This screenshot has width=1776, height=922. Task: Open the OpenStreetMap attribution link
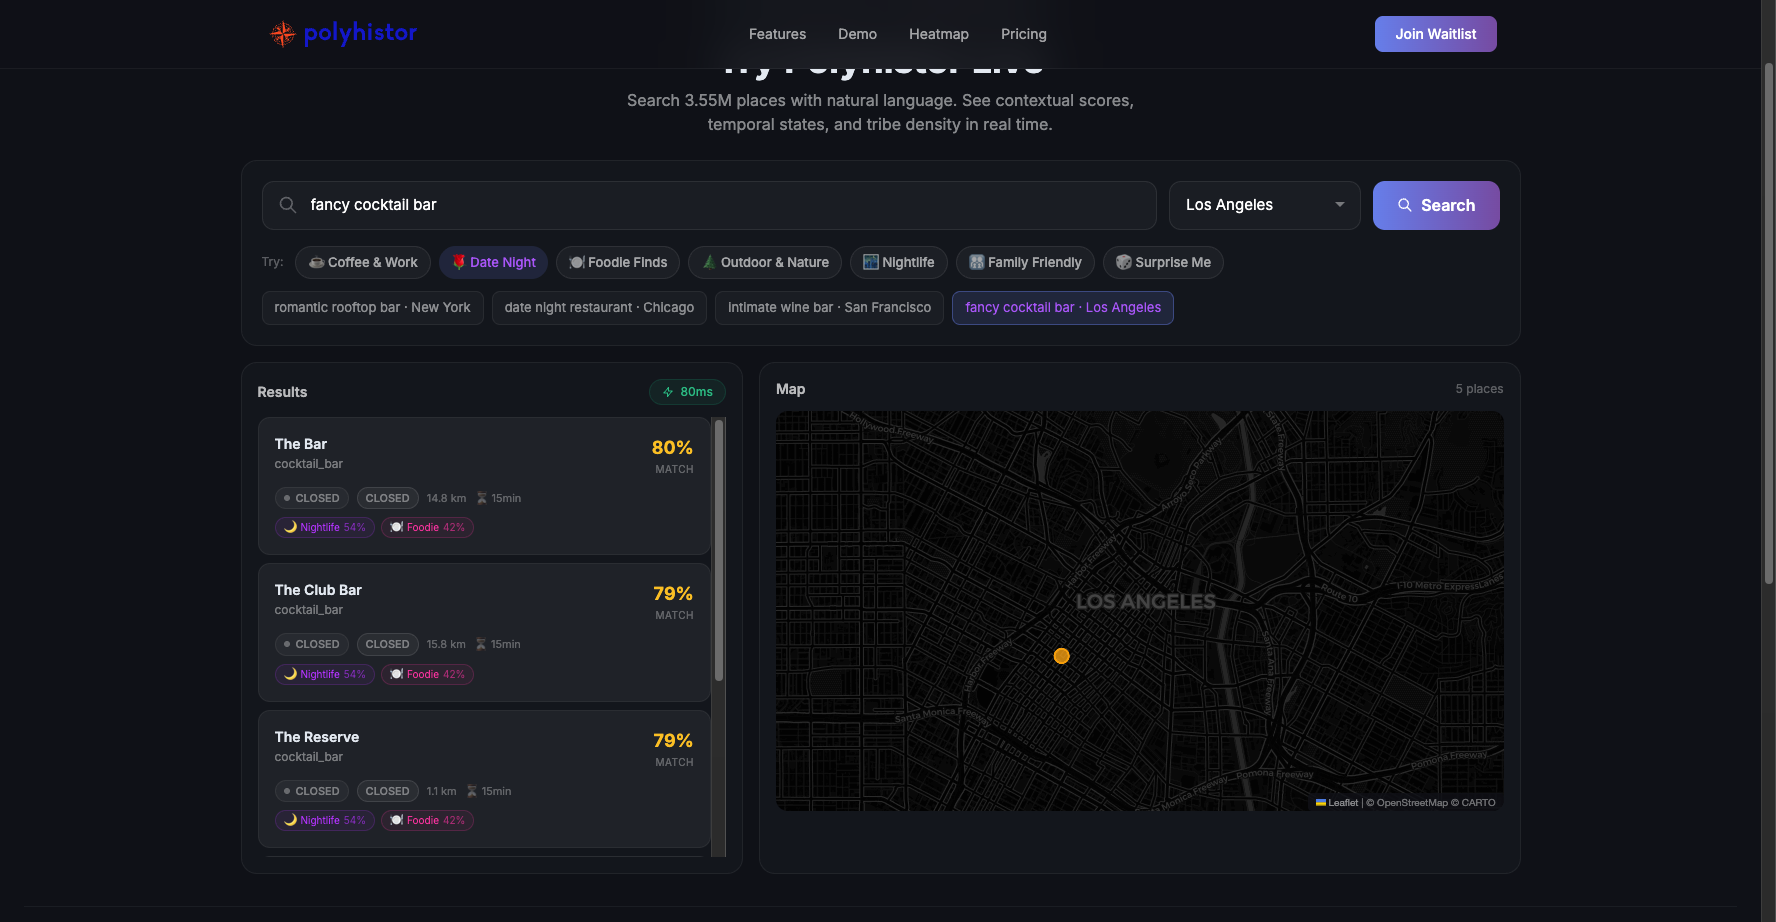pos(1412,803)
